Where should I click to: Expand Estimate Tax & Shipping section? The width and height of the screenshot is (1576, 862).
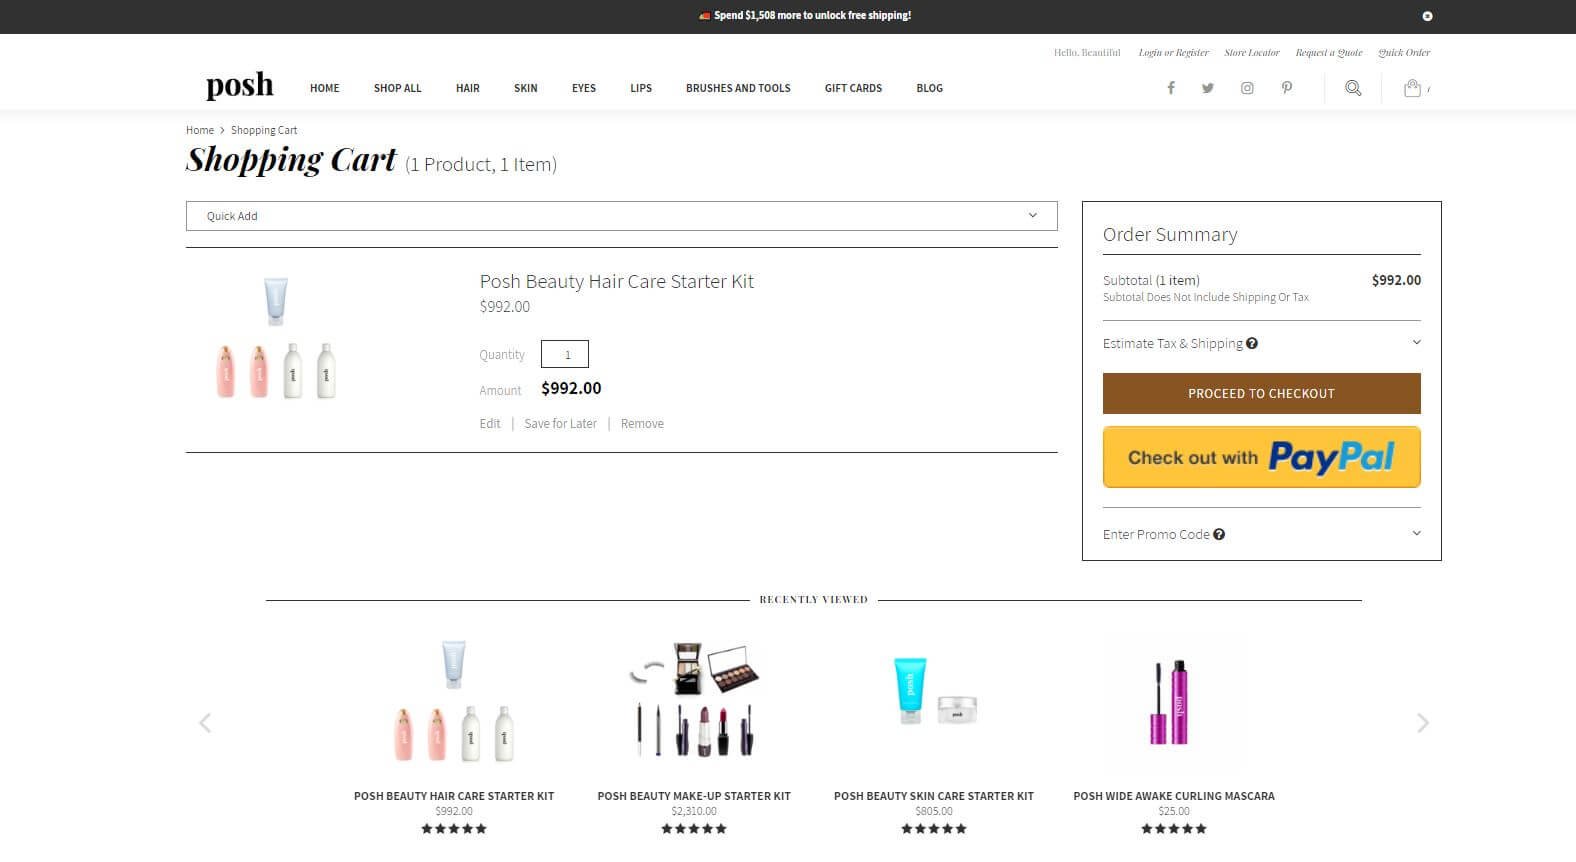1261,343
